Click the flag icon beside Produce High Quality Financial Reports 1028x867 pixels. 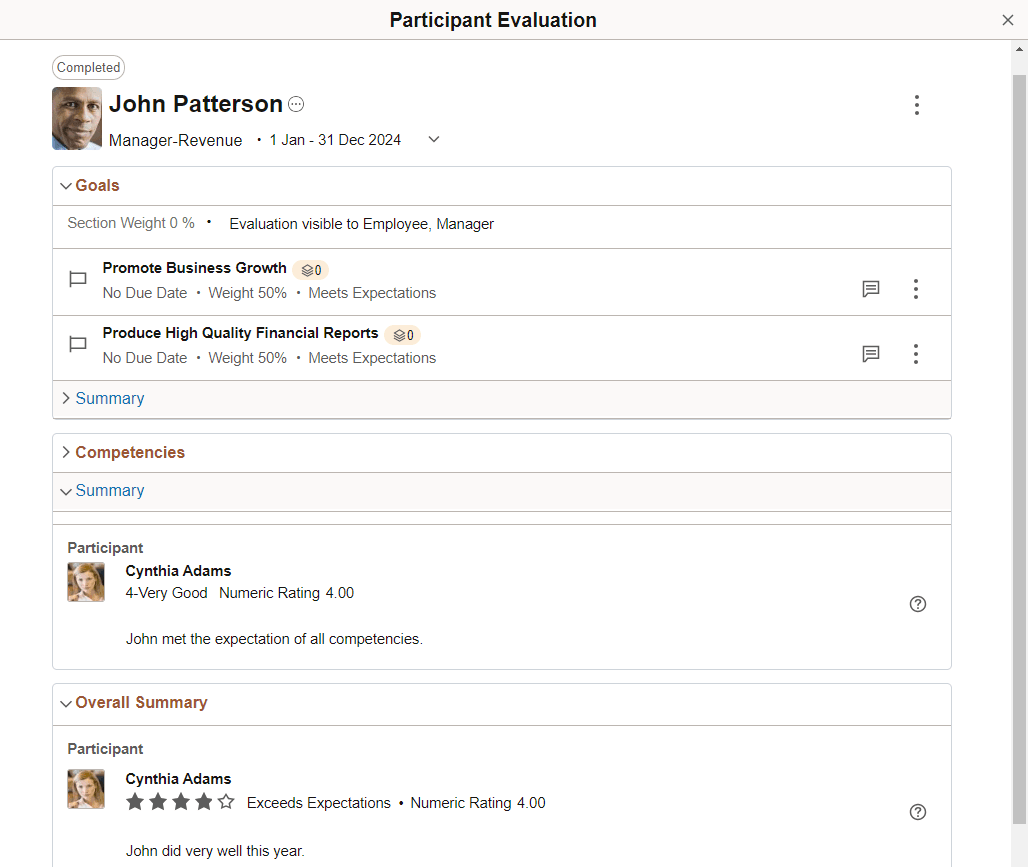click(x=77, y=345)
